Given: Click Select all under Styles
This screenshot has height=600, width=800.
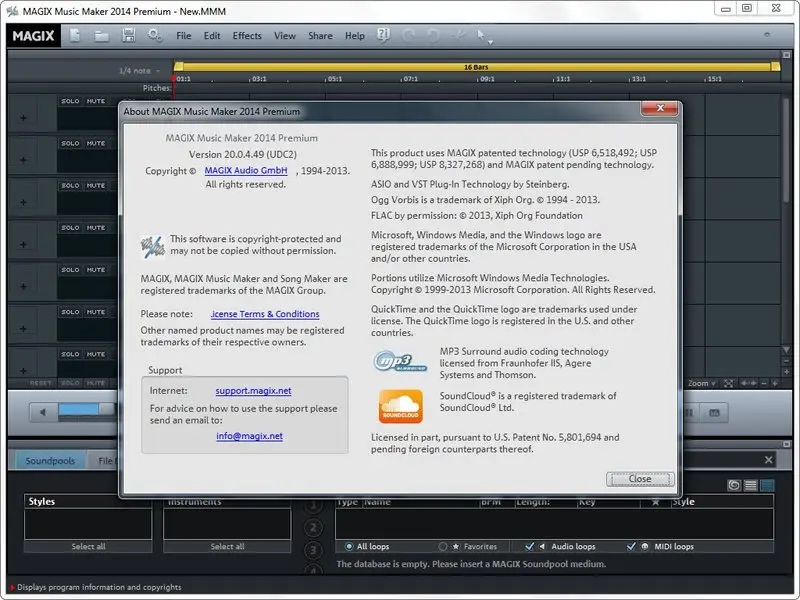Looking at the screenshot, I should pyautogui.click(x=88, y=546).
